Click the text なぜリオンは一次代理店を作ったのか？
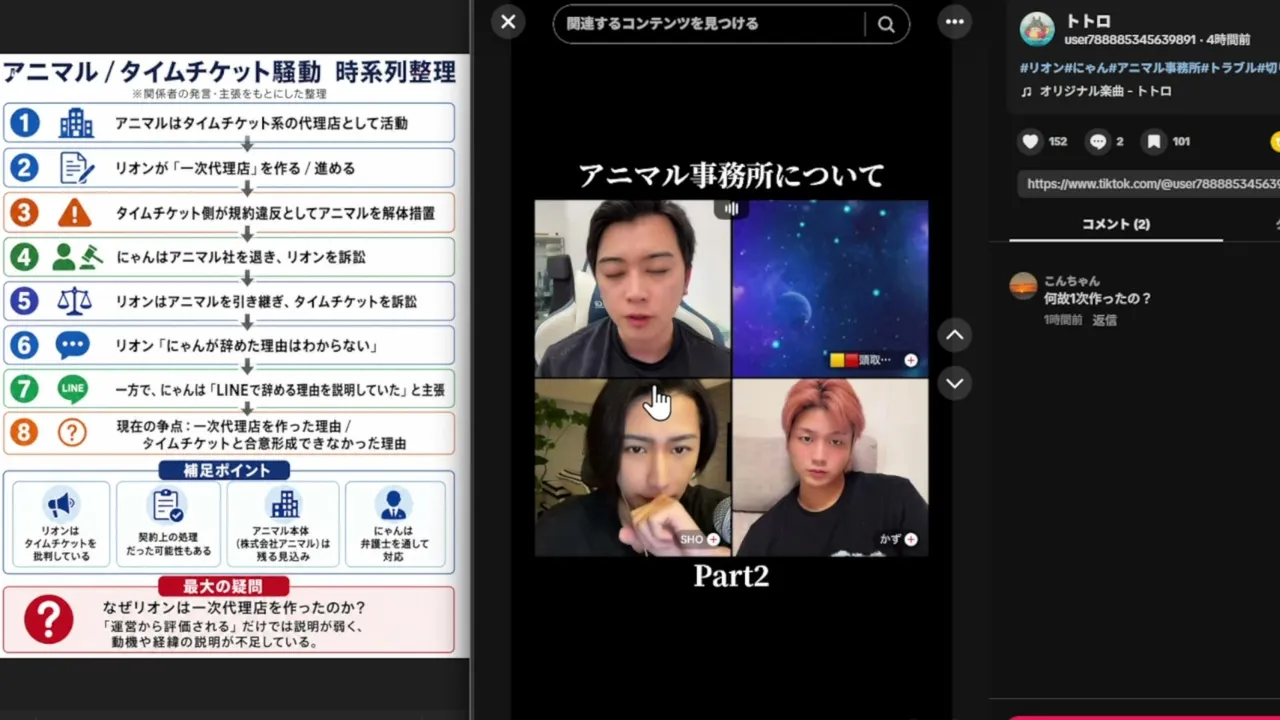The width and height of the screenshot is (1280, 720). [234, 608]
